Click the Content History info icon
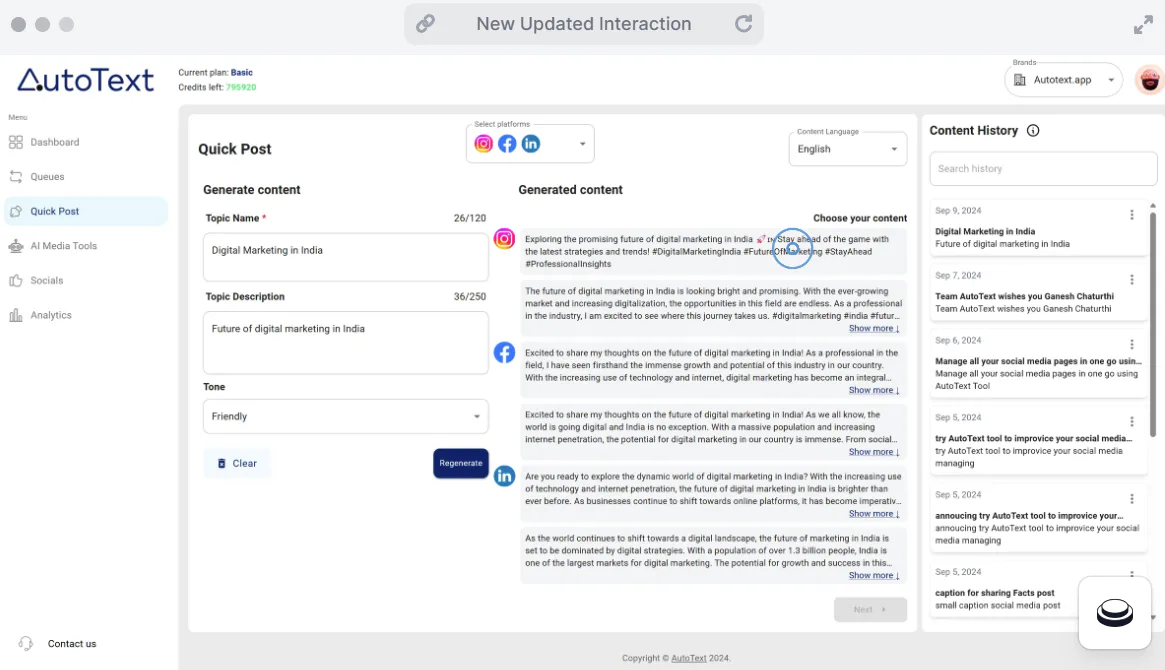The width and height of the screenshot is (1165, 670). 1034,130
